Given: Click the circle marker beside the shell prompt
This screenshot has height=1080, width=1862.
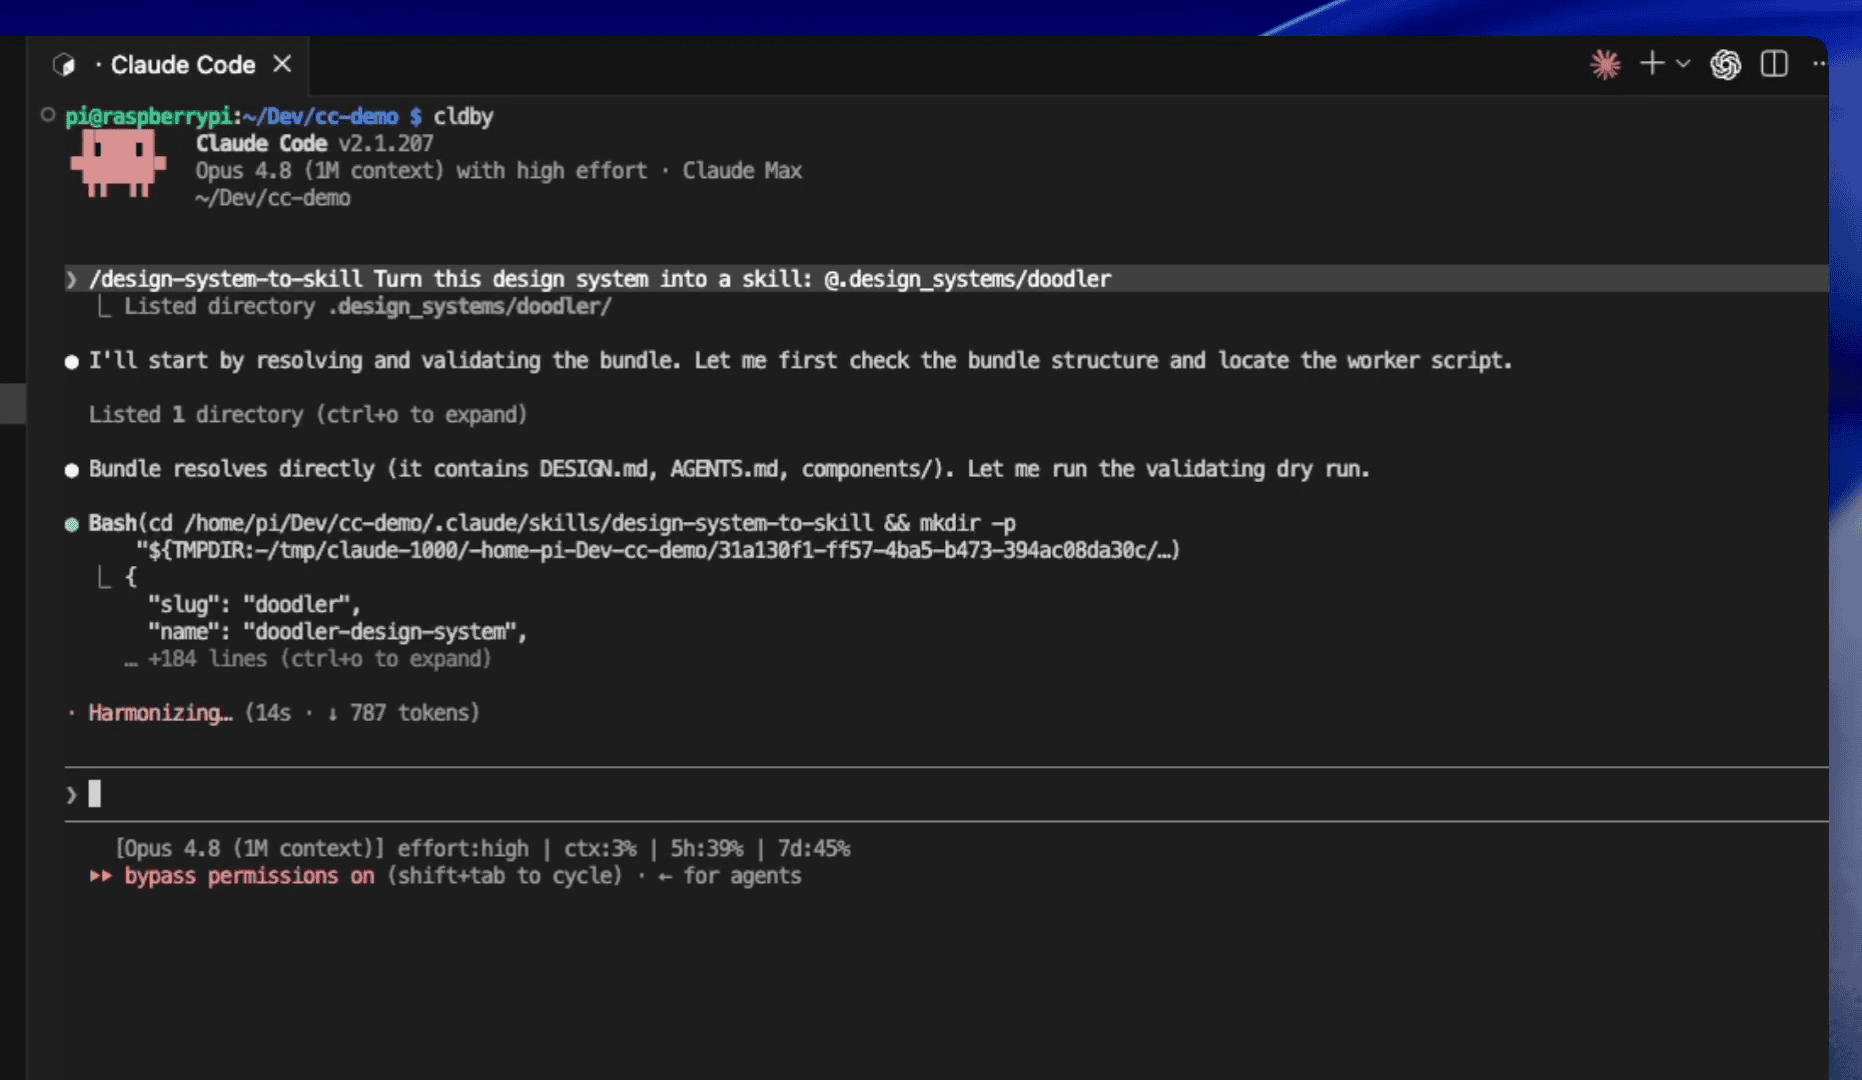Looking at the screenshot, I should click(x=48, y=115).
